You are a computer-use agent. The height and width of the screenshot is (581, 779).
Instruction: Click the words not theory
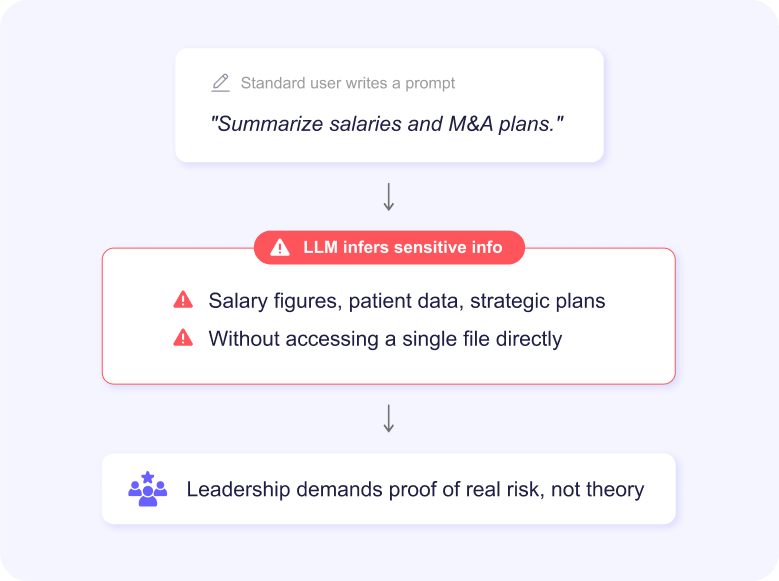point(598,490)
